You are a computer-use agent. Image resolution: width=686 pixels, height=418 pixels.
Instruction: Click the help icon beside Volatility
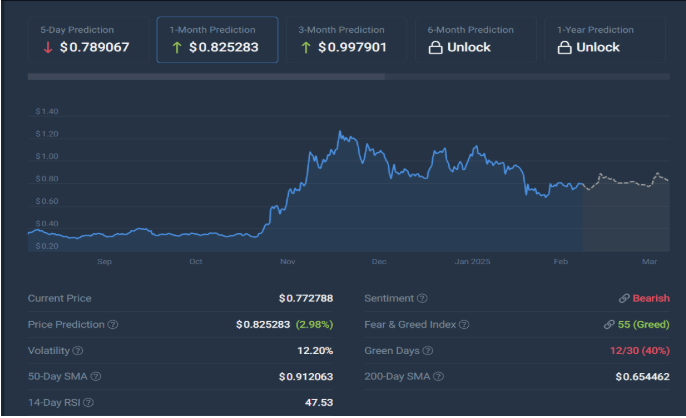pyautogui.click(x=78, y=351)
